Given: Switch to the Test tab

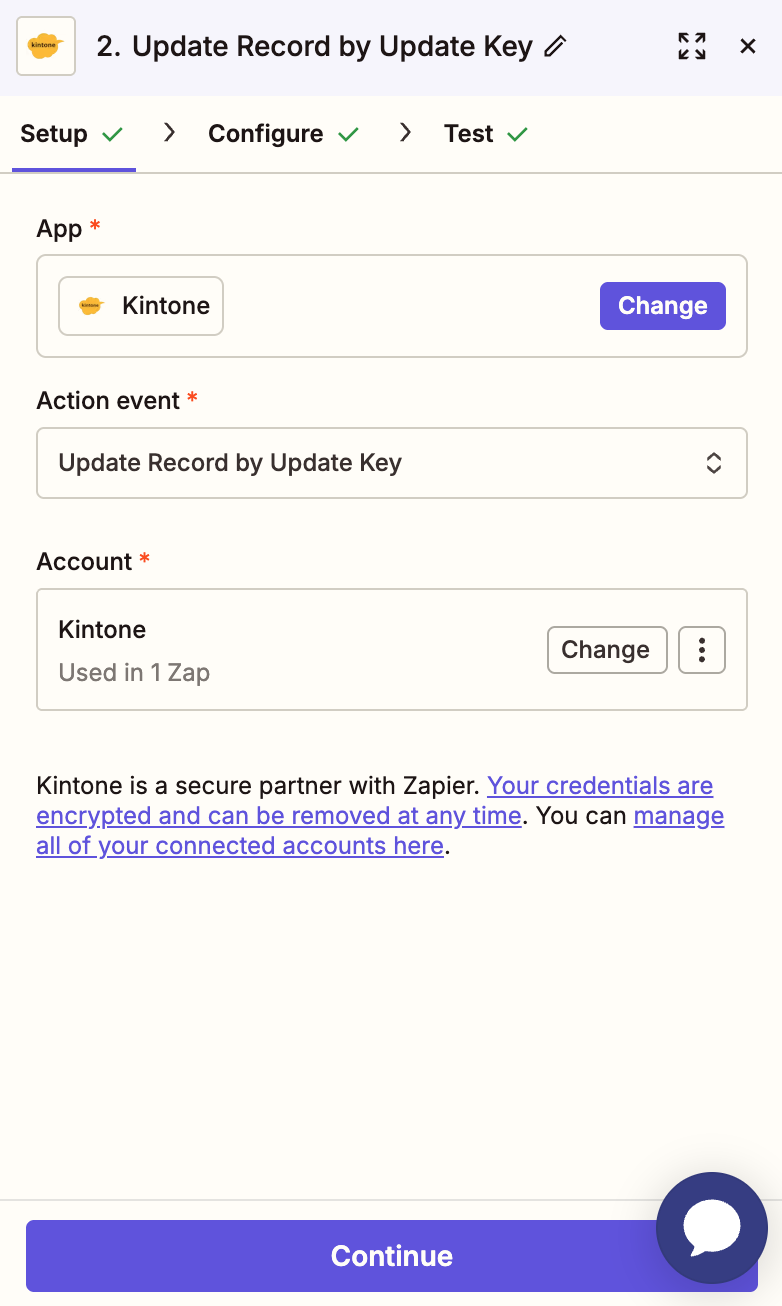Looking at the screenshot, I should point(466,132).
